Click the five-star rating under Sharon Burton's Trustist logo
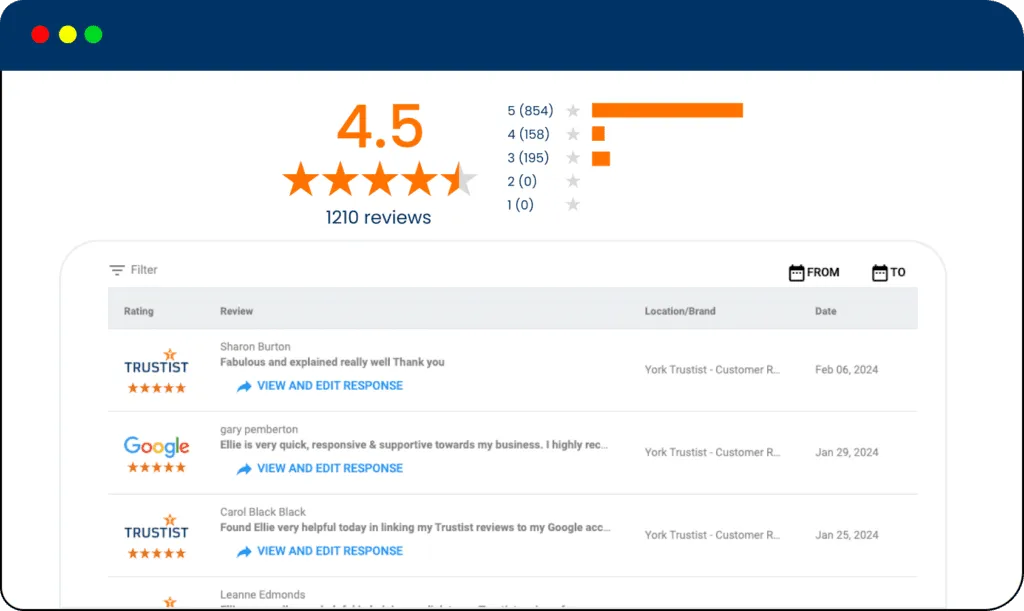 [157, 388]
